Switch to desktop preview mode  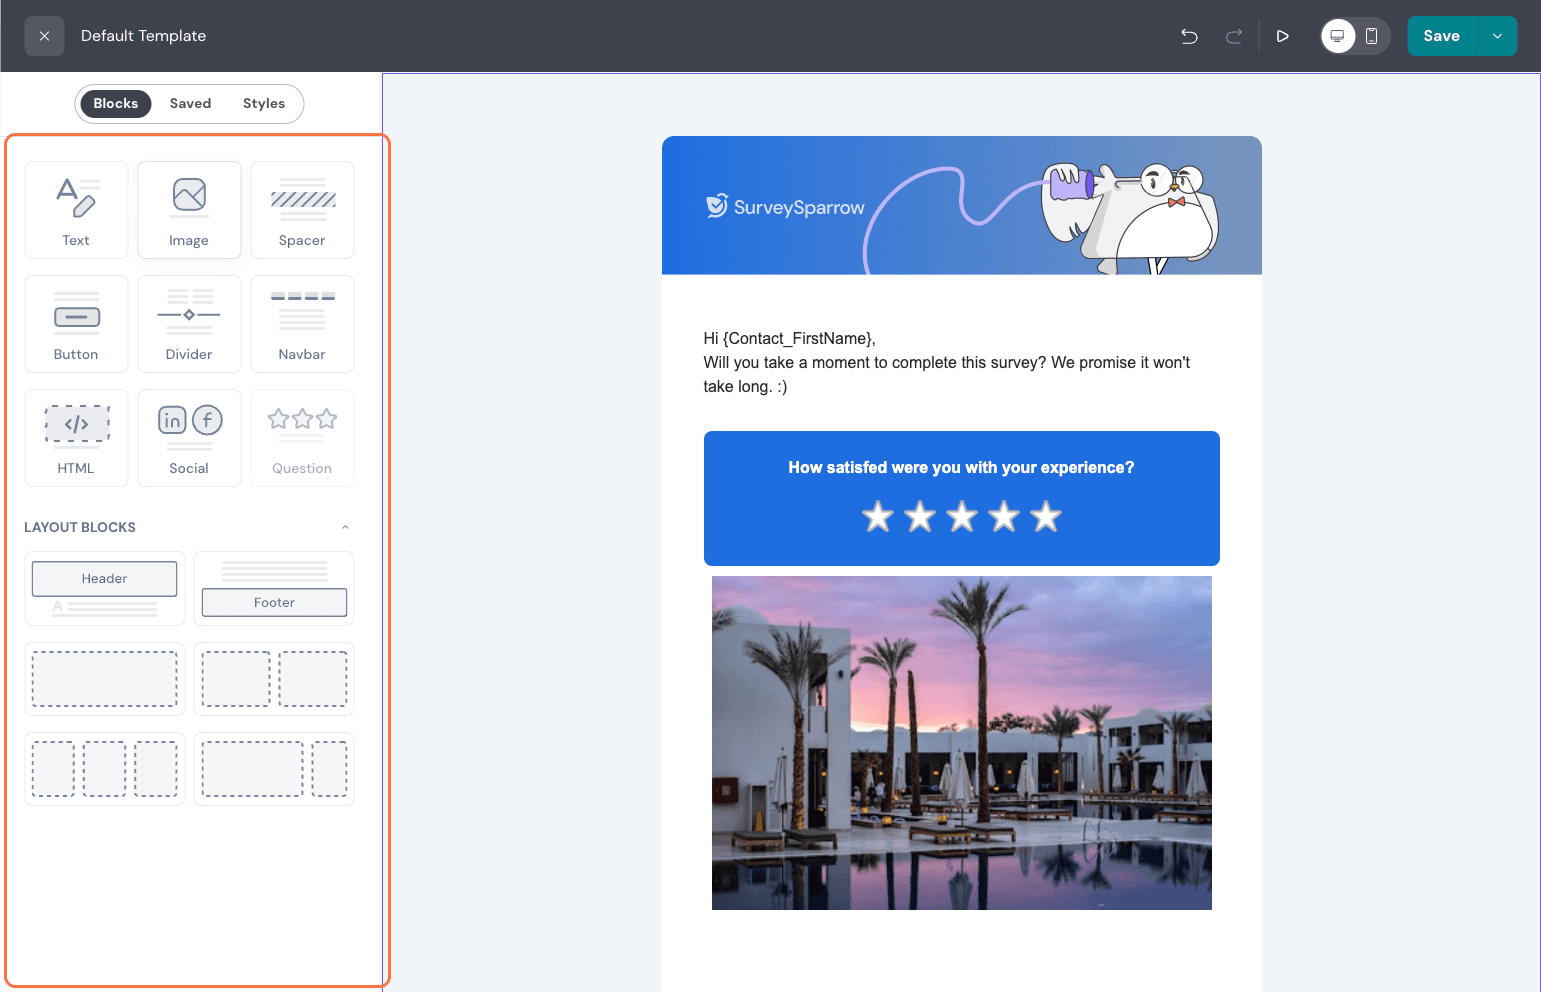point(1337,36)
